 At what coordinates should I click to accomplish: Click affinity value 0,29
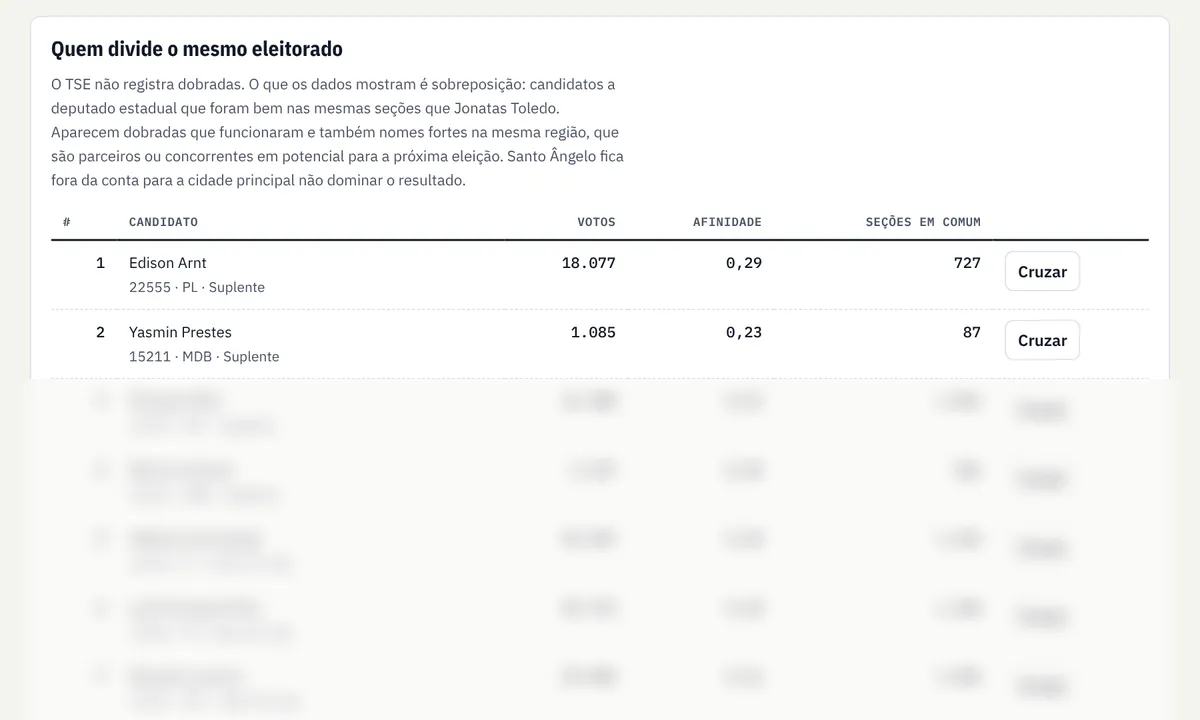pyautogui.click(x=744, y=263)
